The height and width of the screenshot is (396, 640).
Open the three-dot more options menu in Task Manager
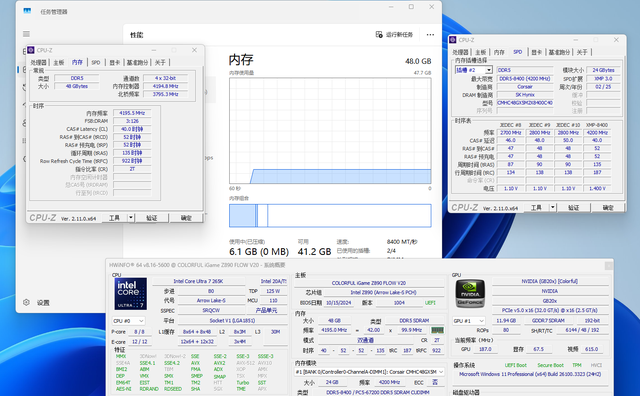[x=430, y=35]
